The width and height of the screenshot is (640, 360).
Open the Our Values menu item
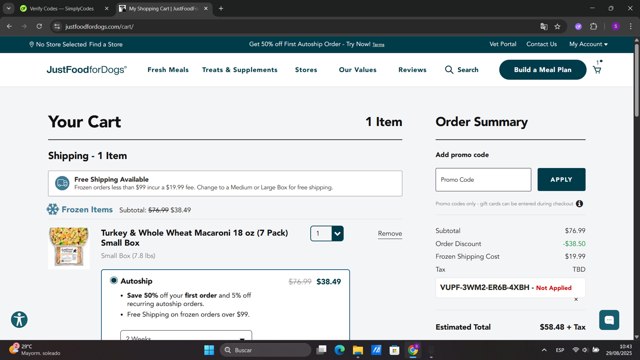[x=358, y=70]
